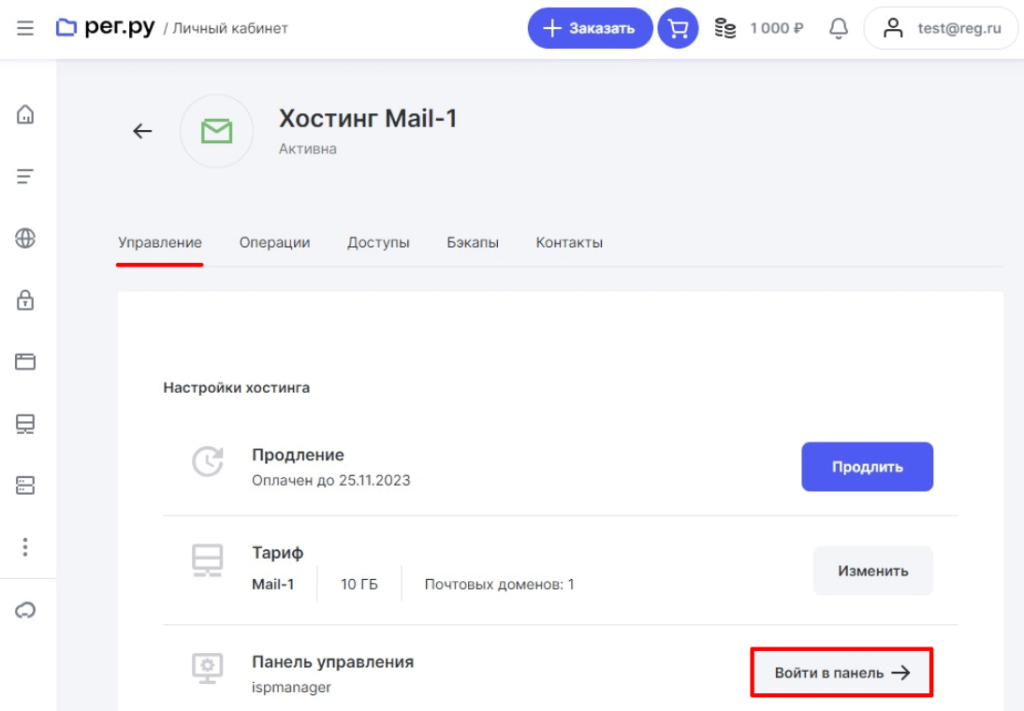The width and height of the screenshot is (1024, 711).
Task: Click the three-dot more icon in sidebar
Action: pos(25,547)
